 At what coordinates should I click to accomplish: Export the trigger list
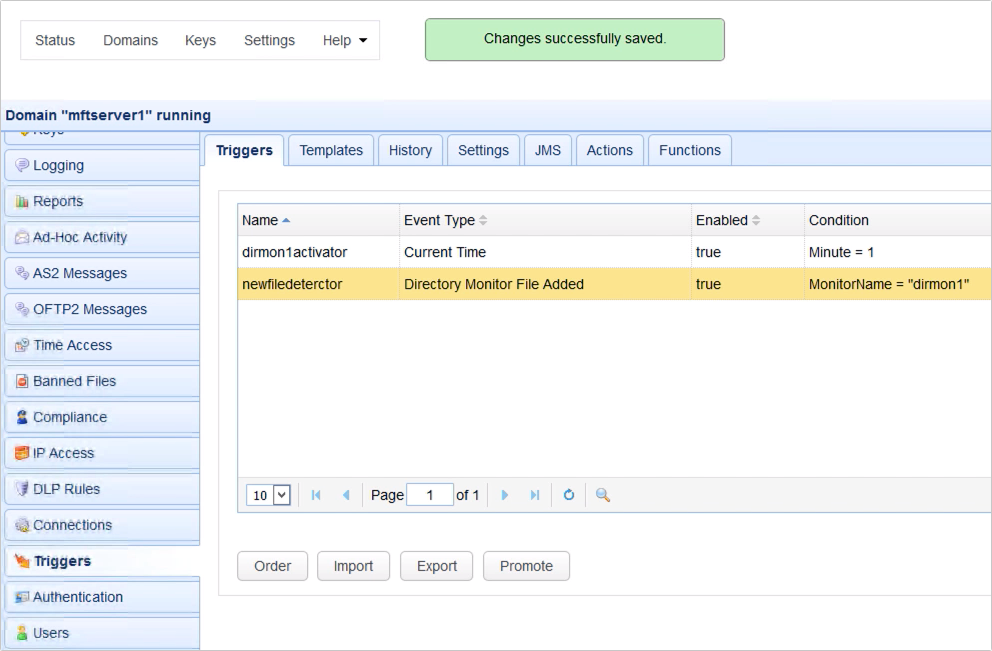pos(436,566)
